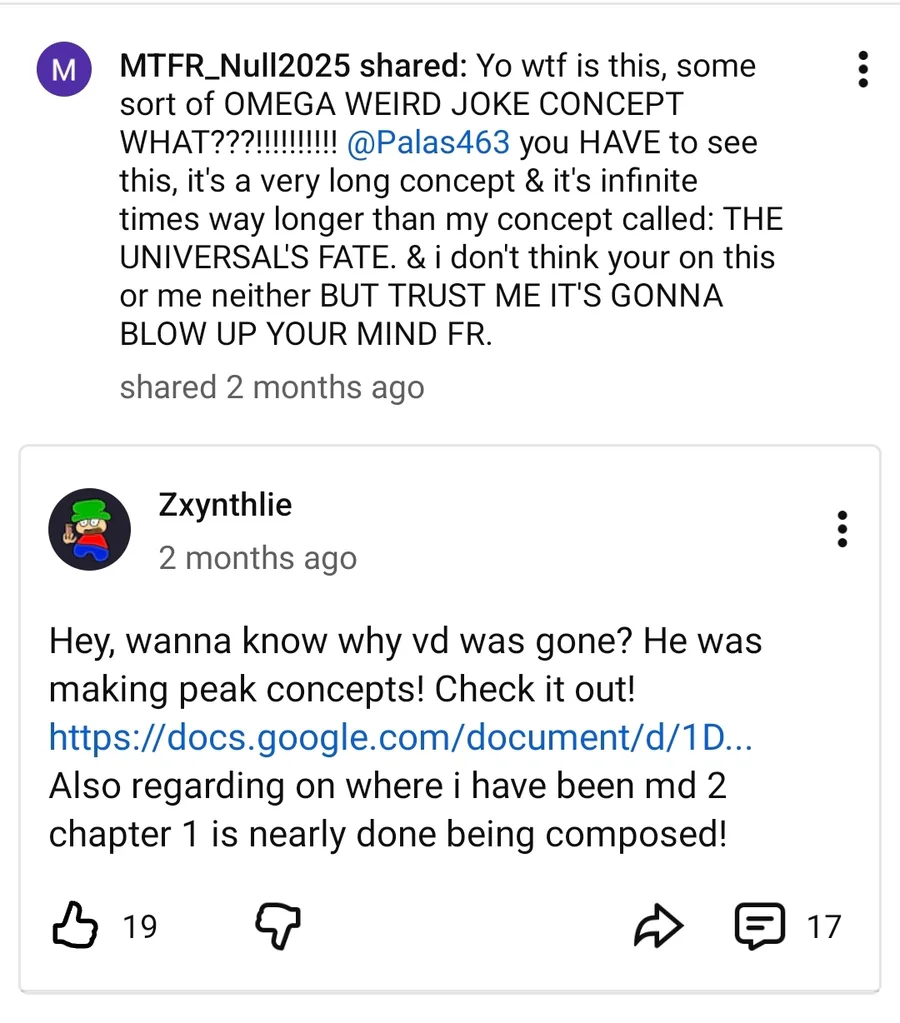Open comments using the speech bubble icon

click(760, 926)
